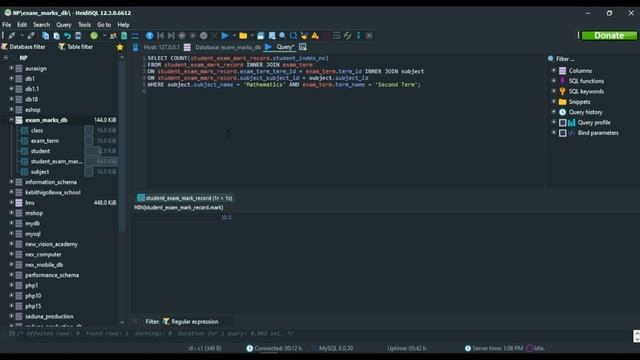Select the kebithigollewa_school database

click(x=53, y=193)
